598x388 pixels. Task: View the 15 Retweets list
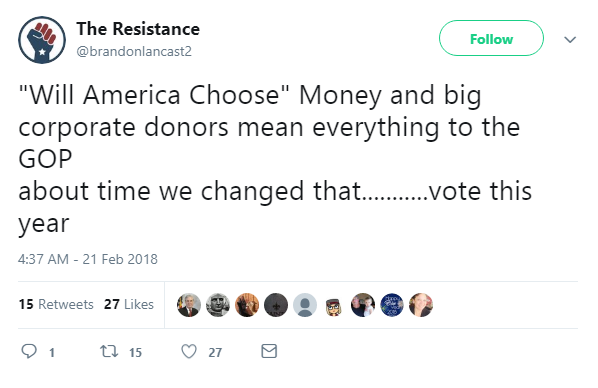[56, 304]
